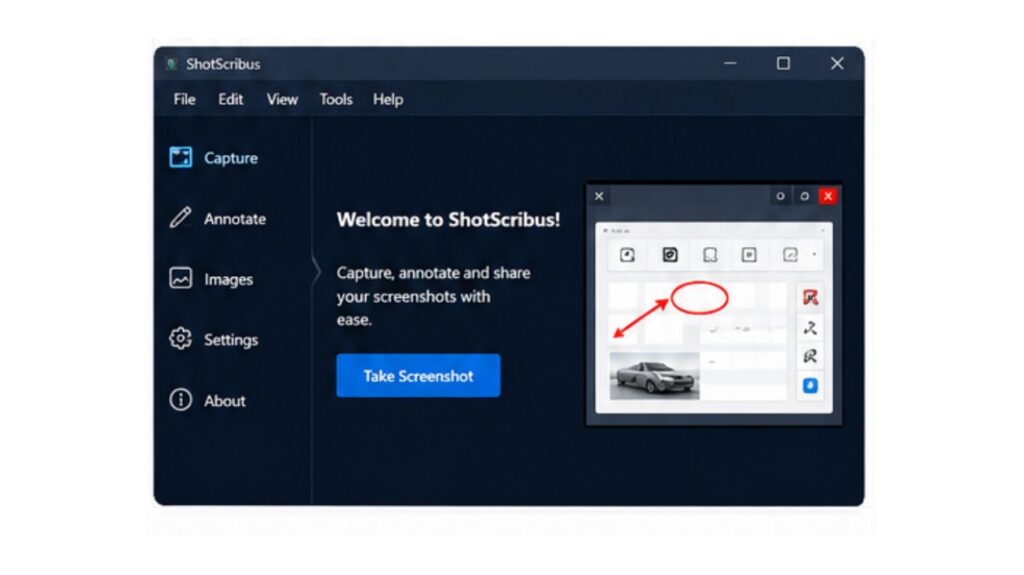Click the car thumbnail in the preview
Viewport: 1024px width, 575px height.
(654, 376)
